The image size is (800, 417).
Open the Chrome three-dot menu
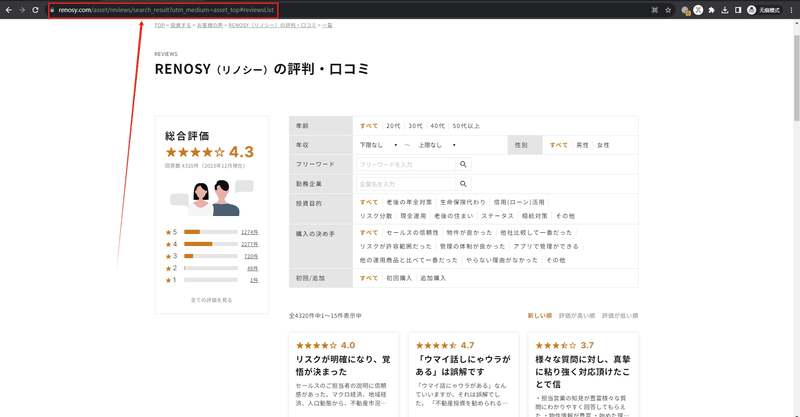pyautogui.click(x=791, y=10)
